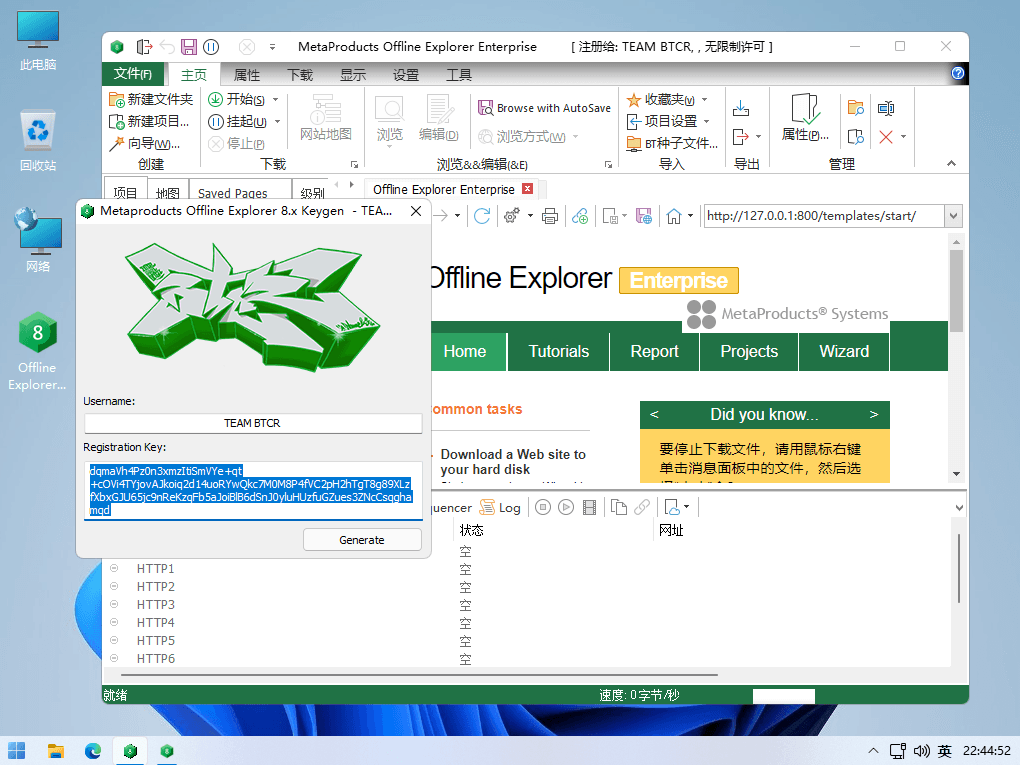
Task: Click the pause icon in title bar
Action: click(x=211, y=47)
